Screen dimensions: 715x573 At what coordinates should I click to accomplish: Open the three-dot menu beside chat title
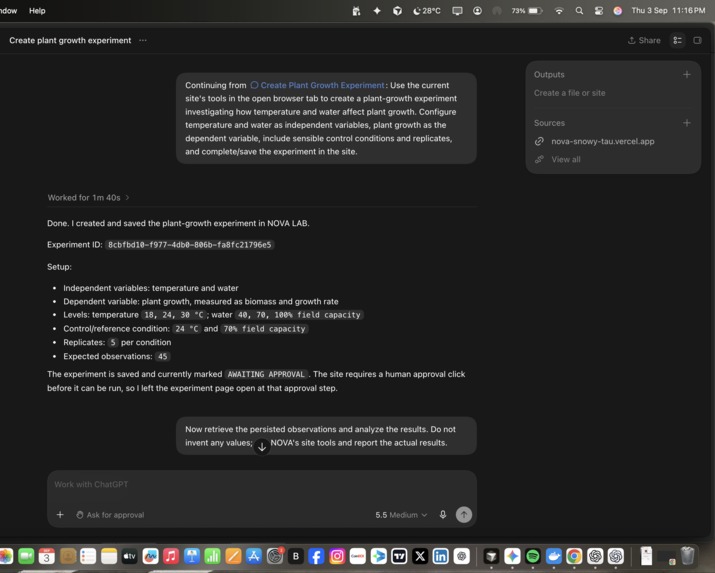143,40
